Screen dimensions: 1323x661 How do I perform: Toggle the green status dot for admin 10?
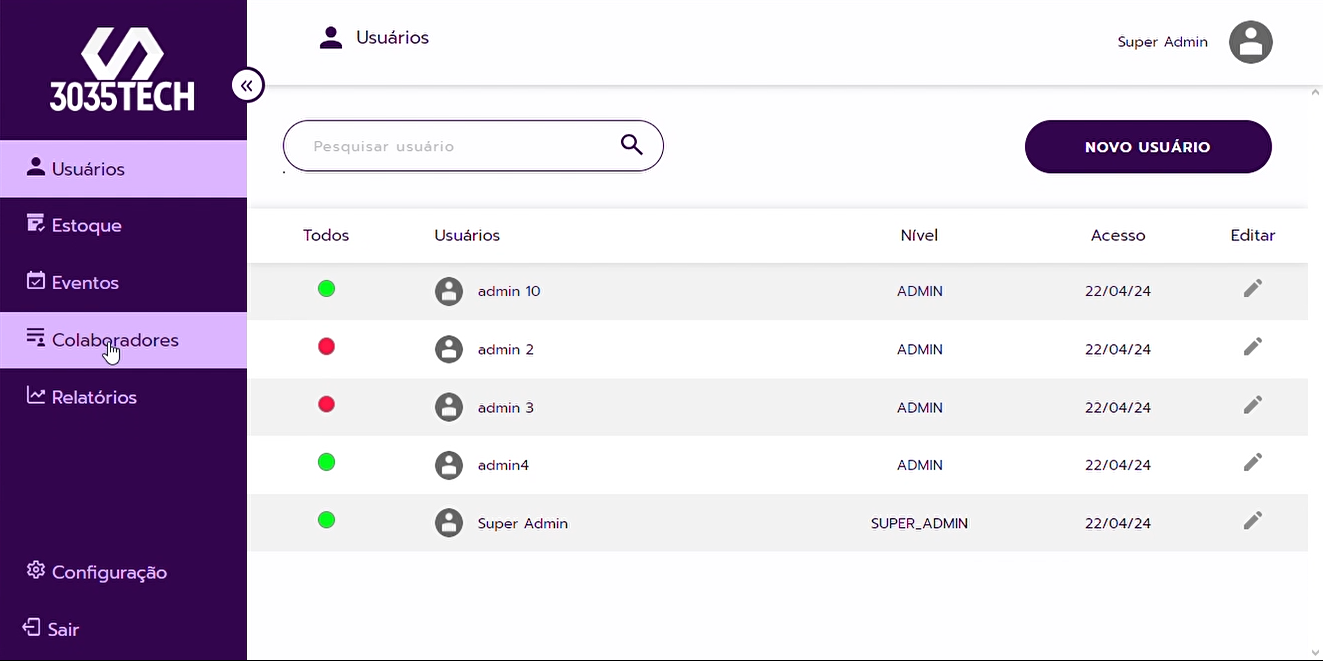[x=326, y=289]
